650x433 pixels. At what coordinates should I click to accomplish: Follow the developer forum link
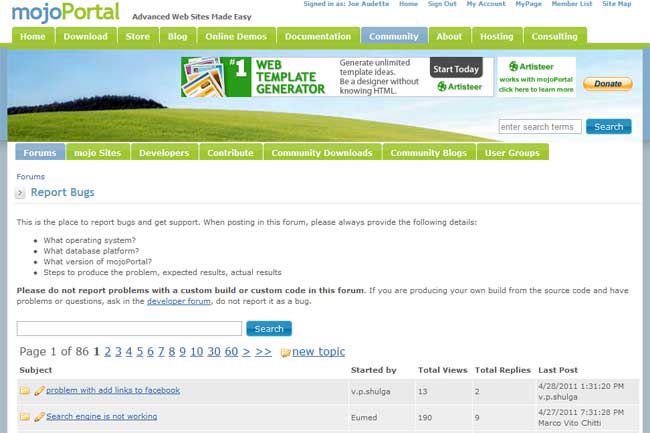(x=179, y=303)
